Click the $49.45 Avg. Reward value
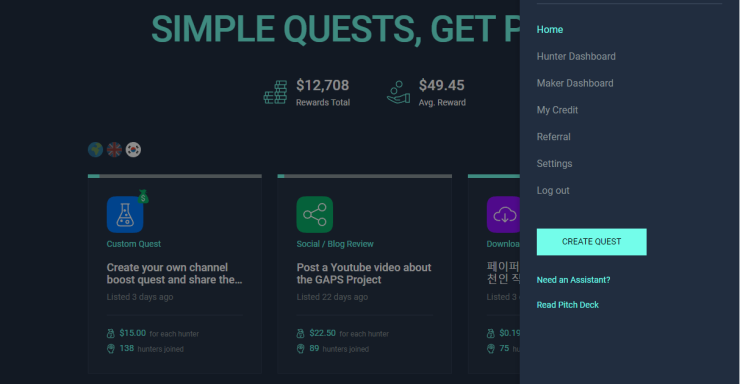This screenshot has width=743, height=384. (x=442, y=85)
